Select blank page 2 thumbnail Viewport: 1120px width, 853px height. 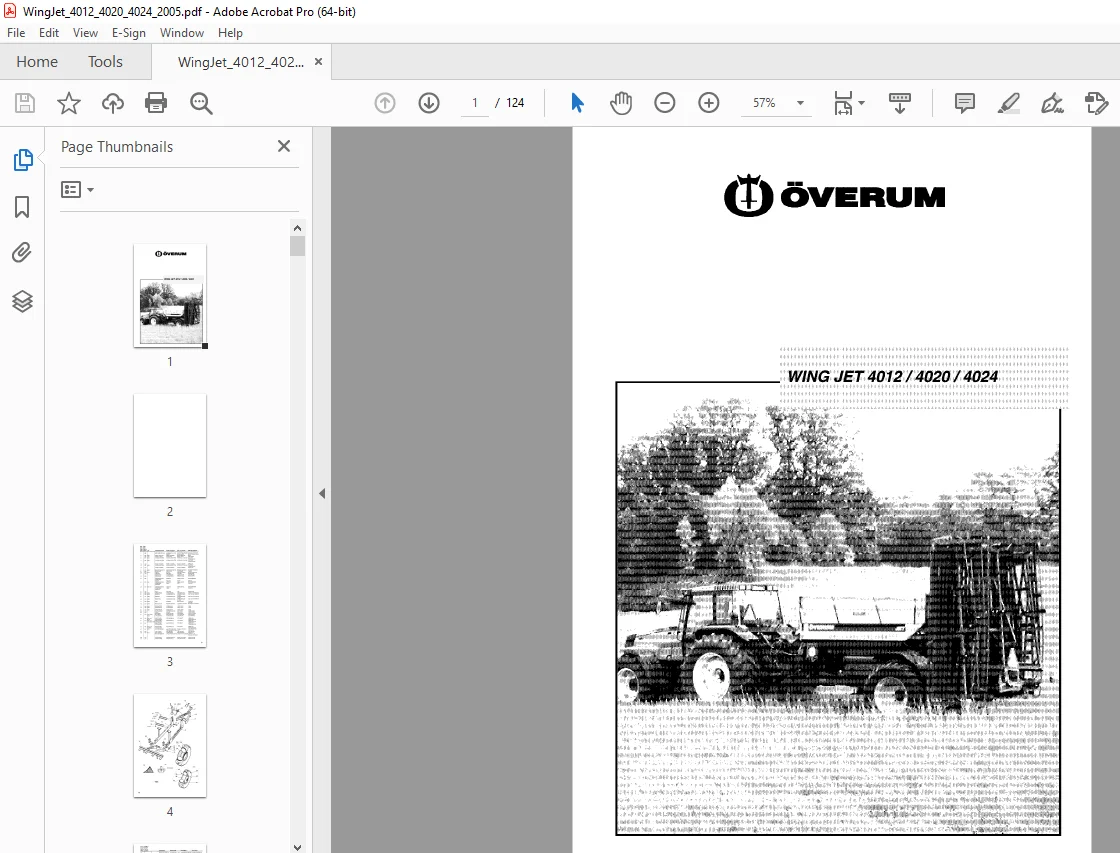click(170, 445)
